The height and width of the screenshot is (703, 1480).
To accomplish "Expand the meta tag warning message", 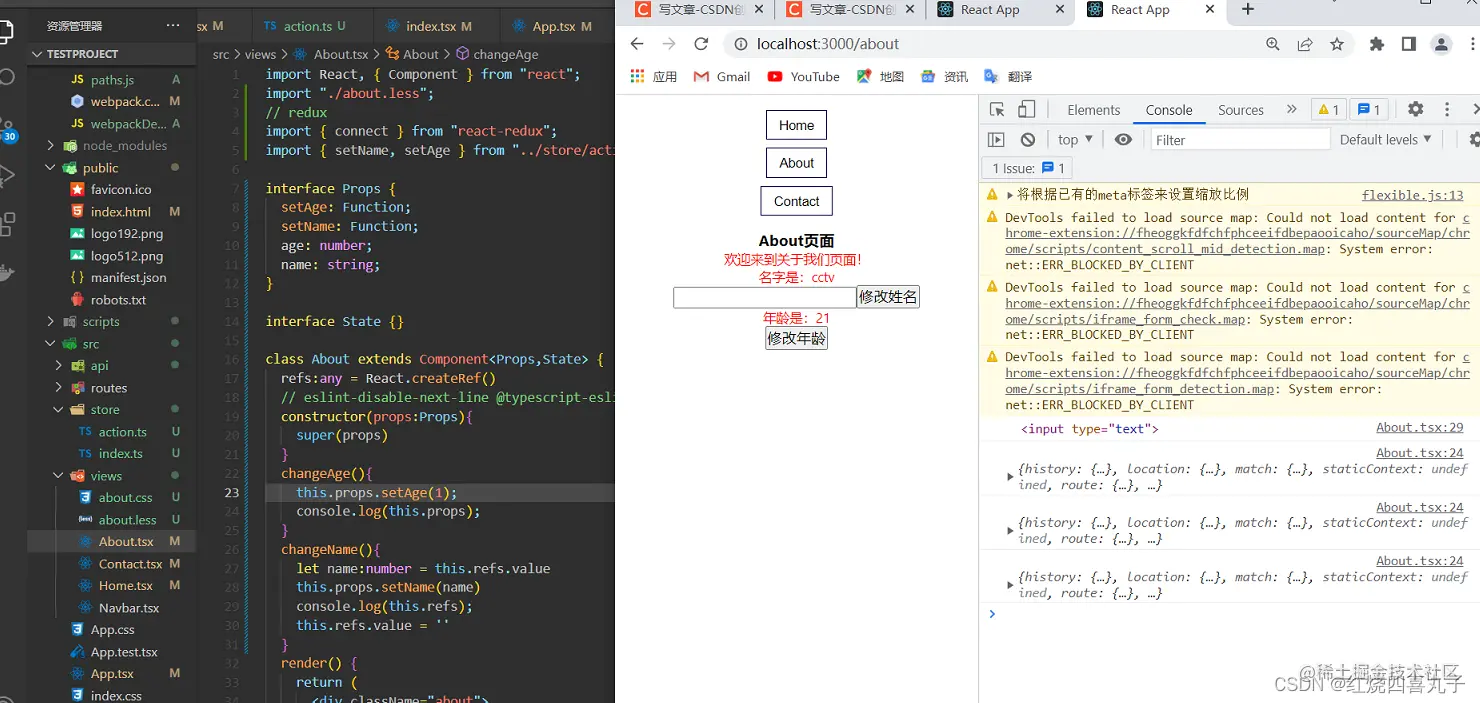I will click(x=1010, y=195).
